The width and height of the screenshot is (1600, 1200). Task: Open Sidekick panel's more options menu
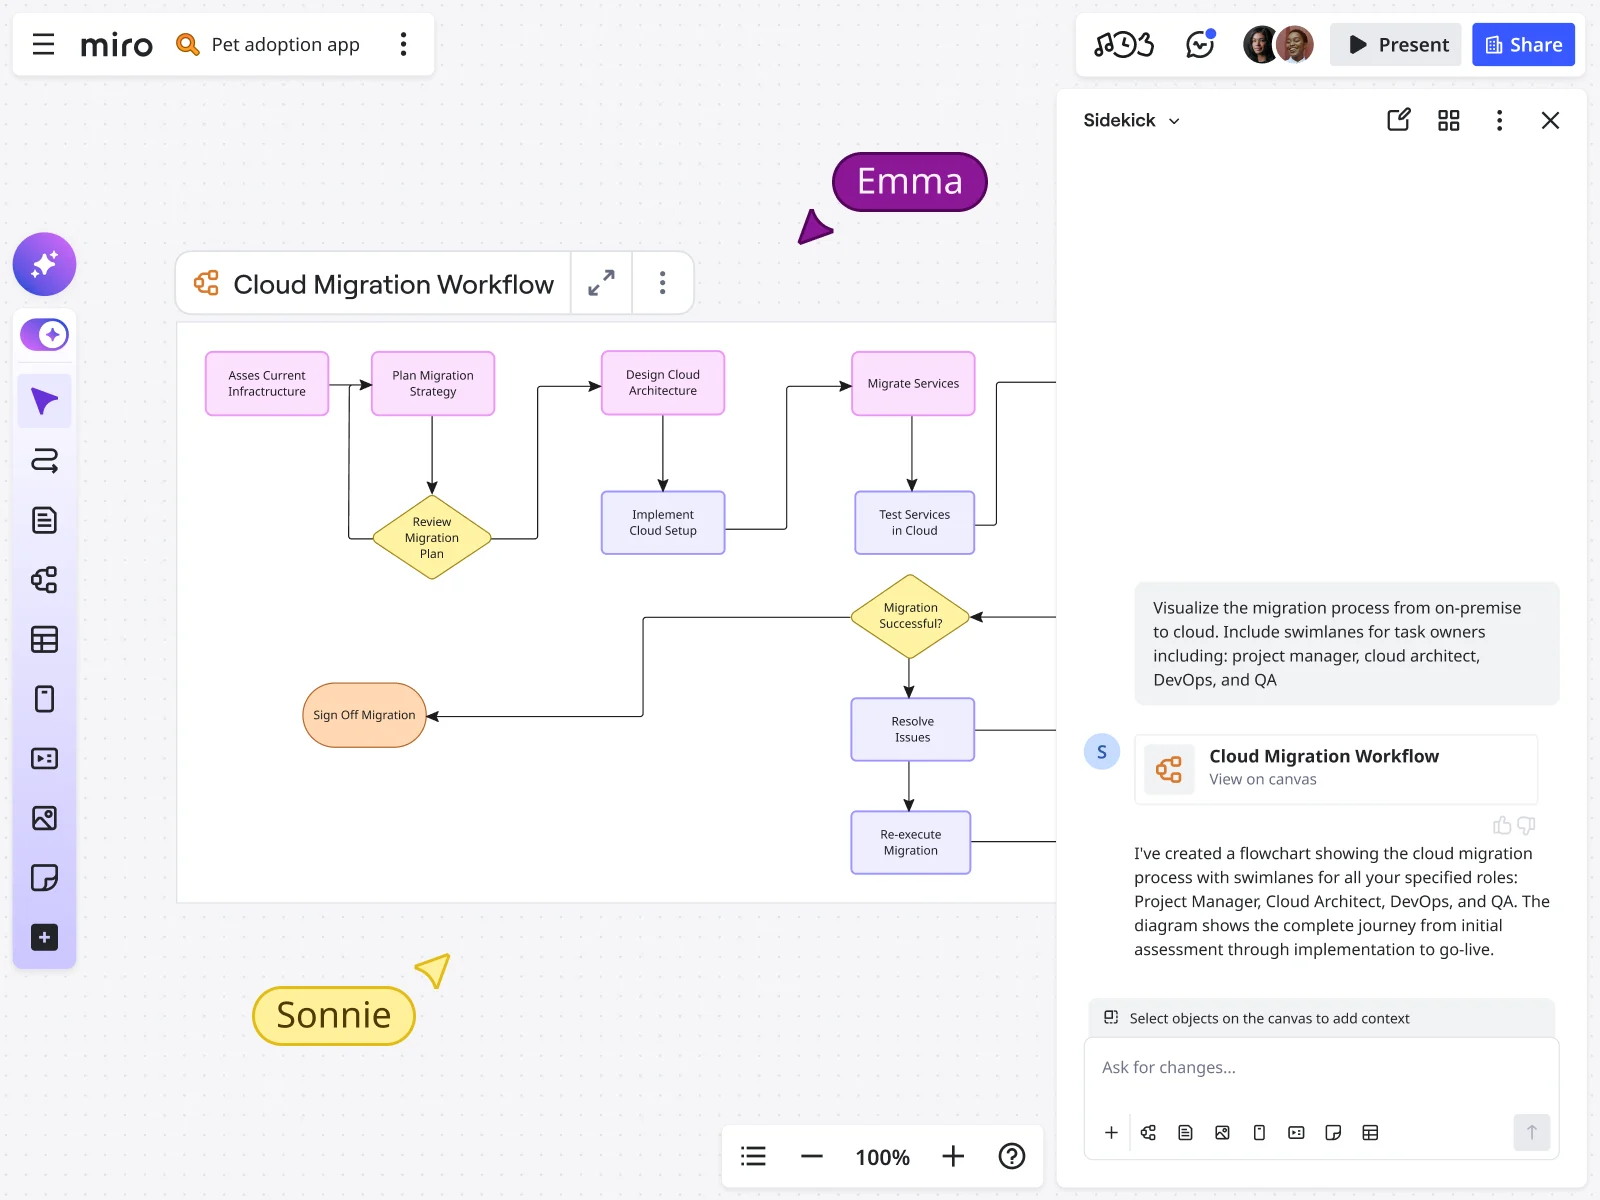pyautogui.click(x=1500, y=120)
